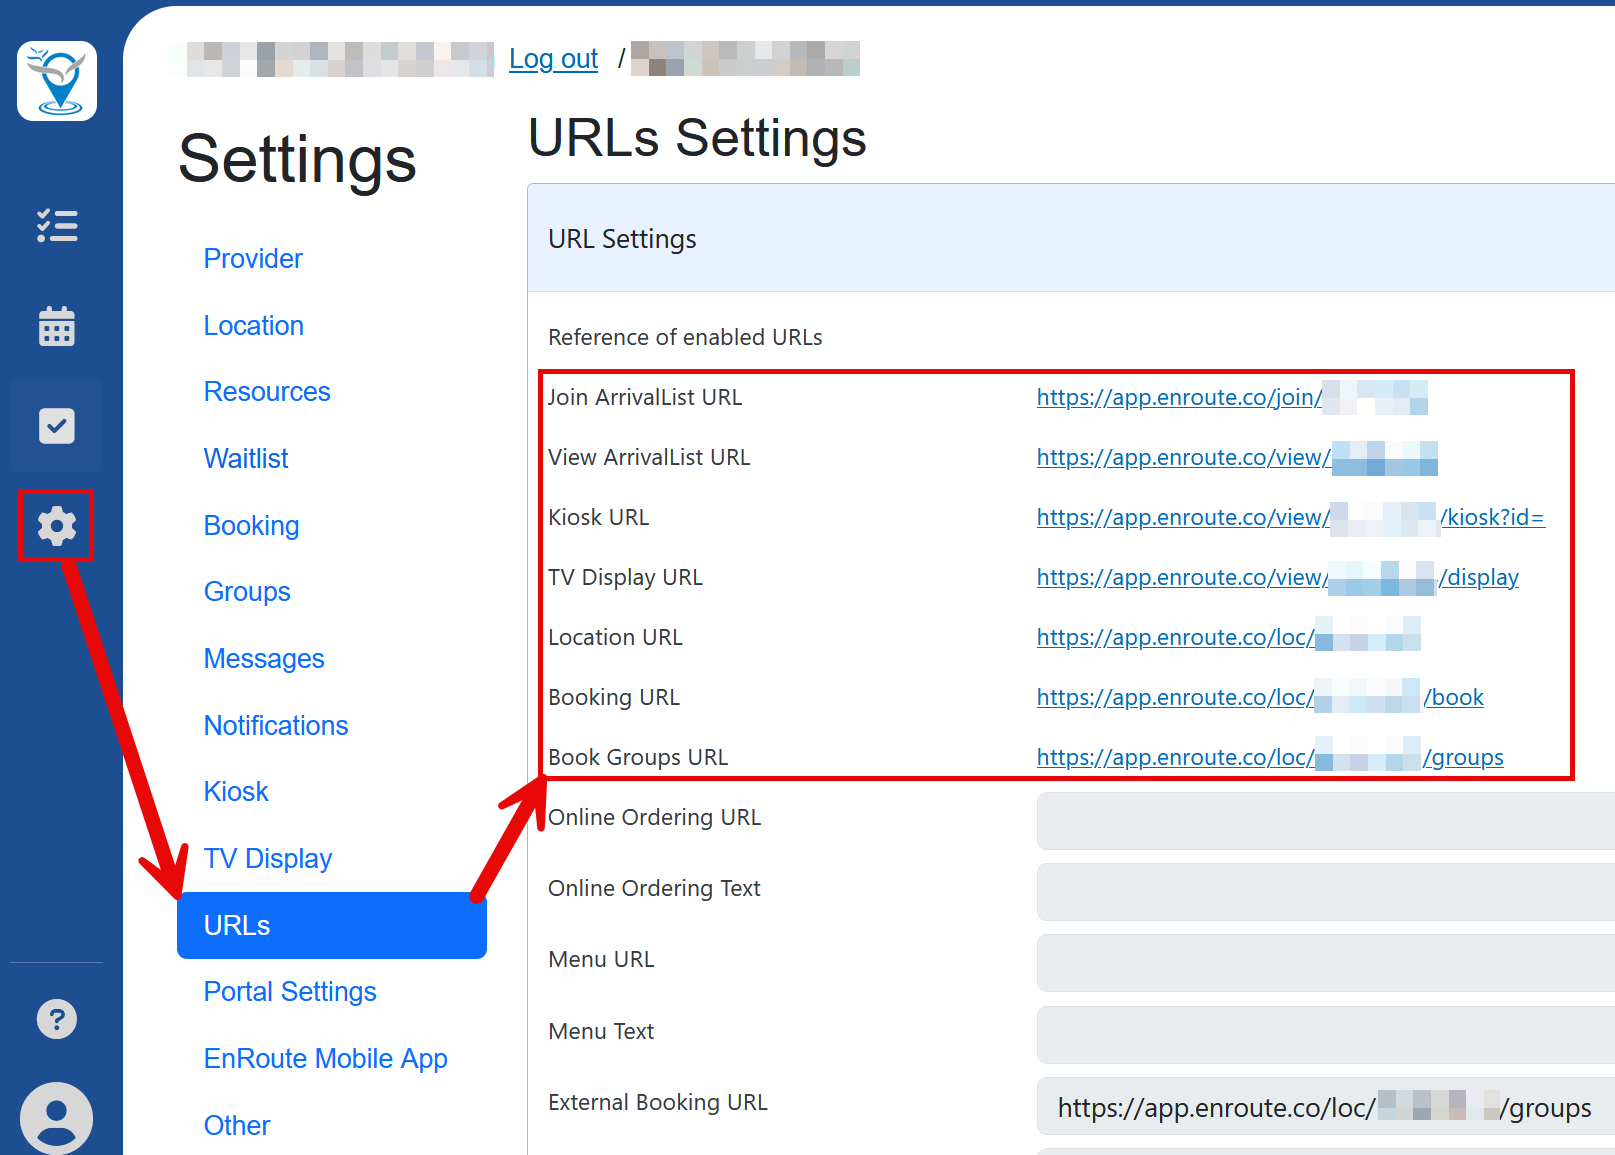The width and height of the screenshot is (1615, 1155).
Task: Click the 'Reference of enabled URLs' text
Action: pos(685,338)
